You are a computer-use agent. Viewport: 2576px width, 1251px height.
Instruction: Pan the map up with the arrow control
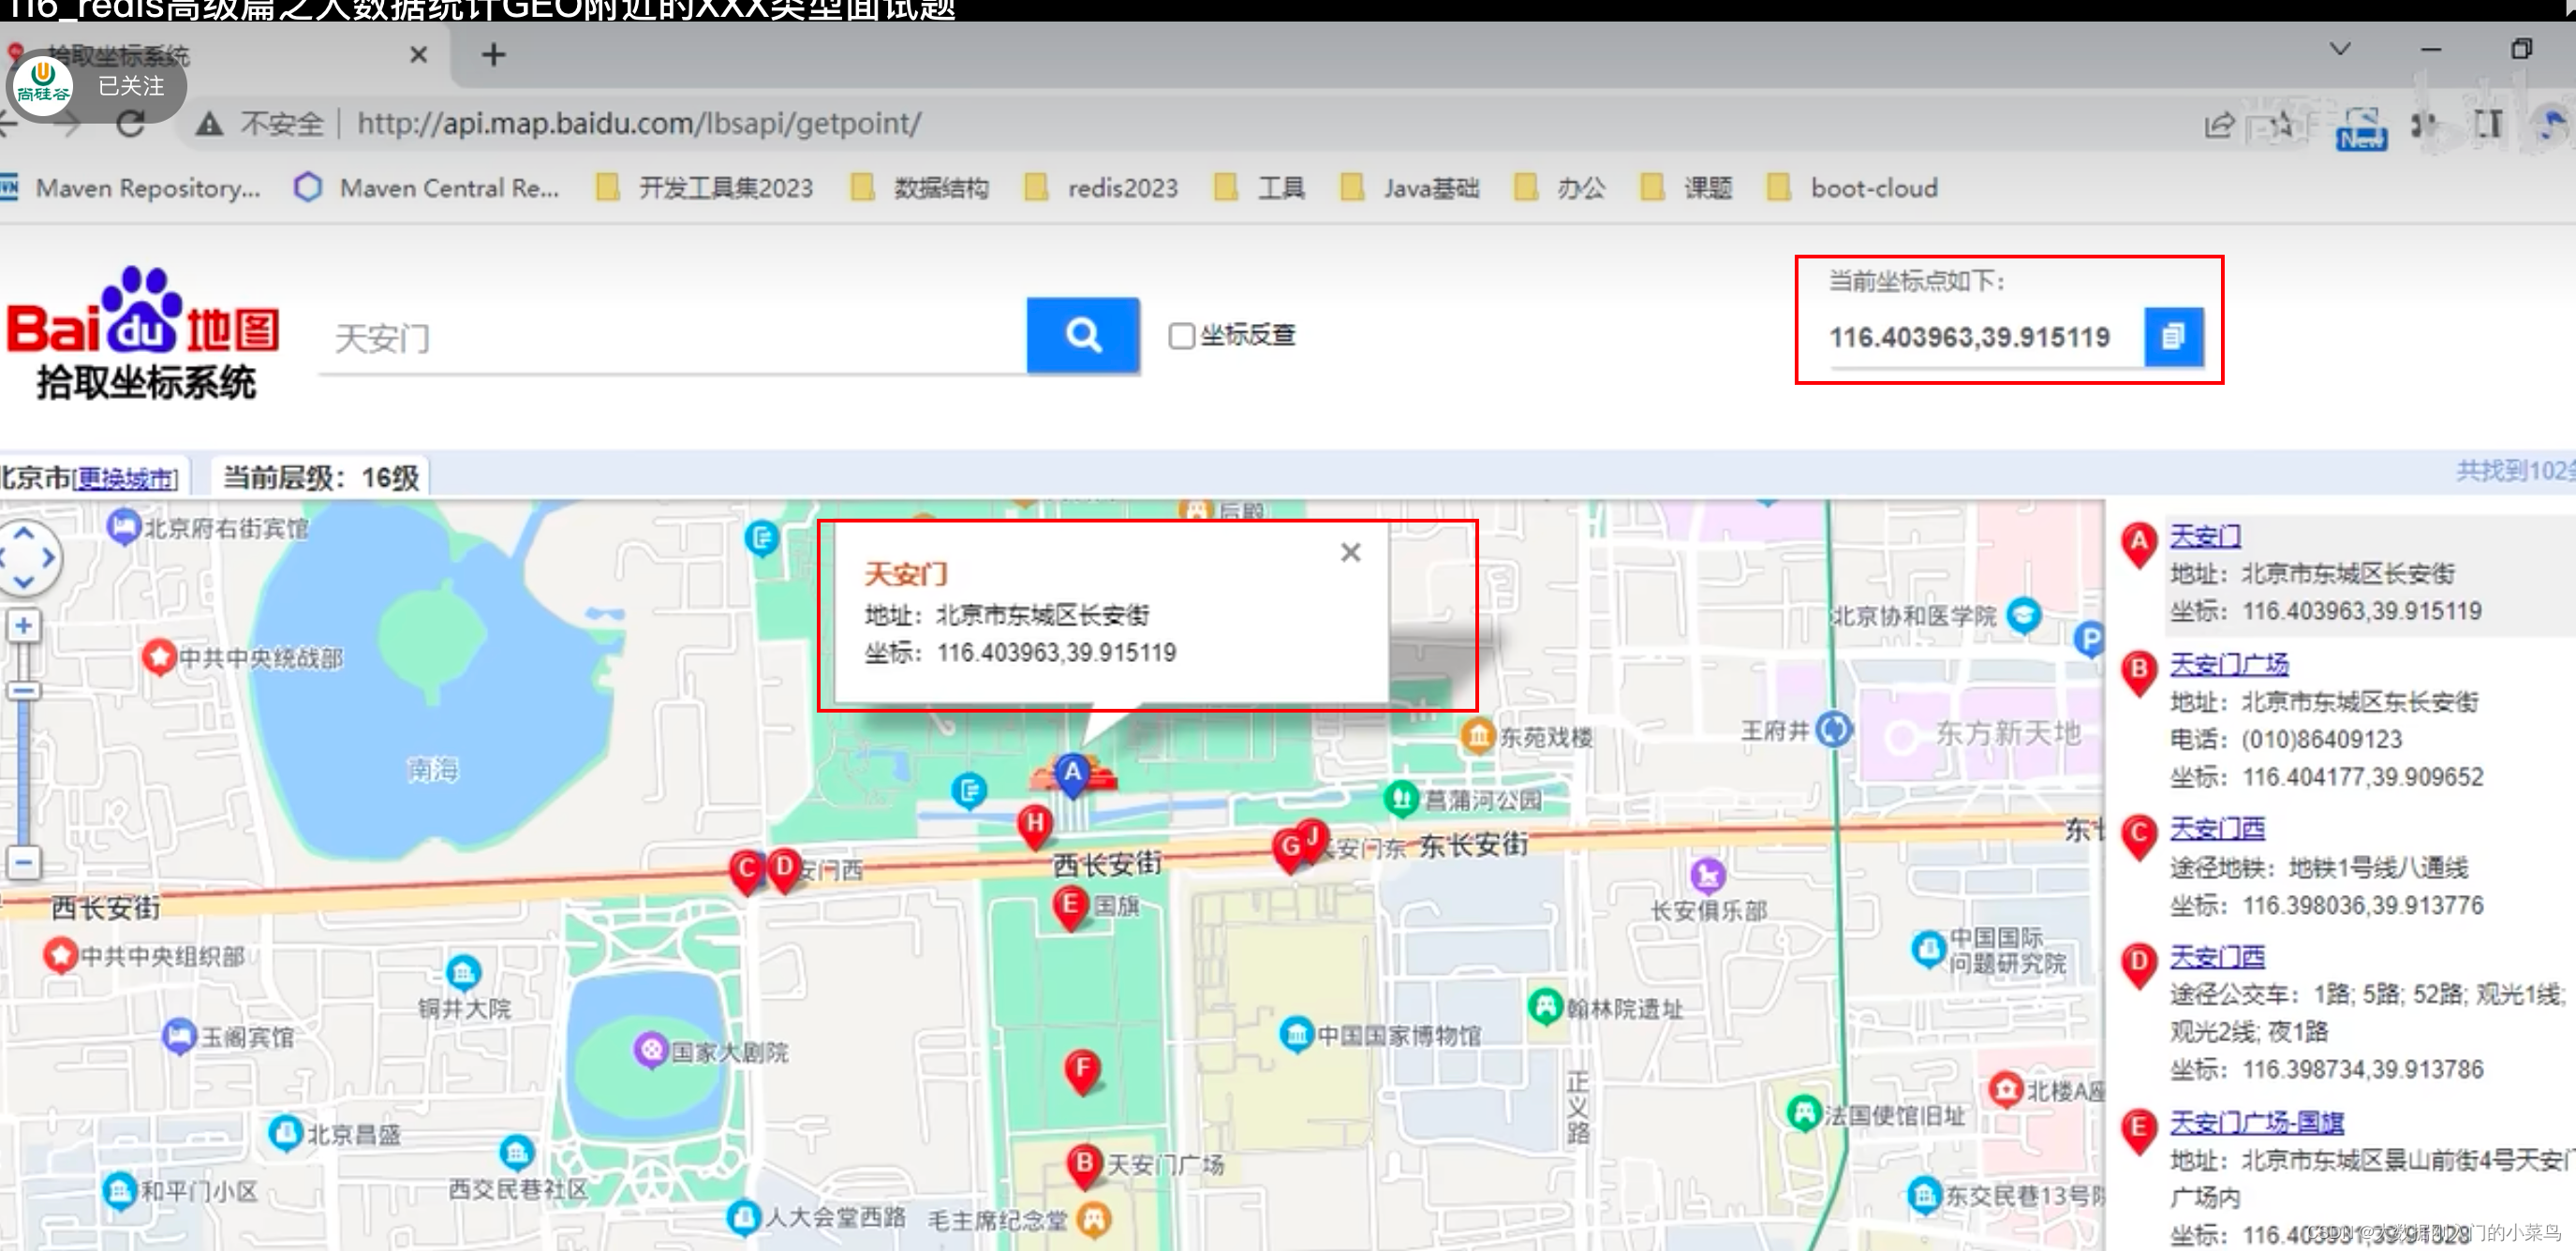tap(24, 534)
